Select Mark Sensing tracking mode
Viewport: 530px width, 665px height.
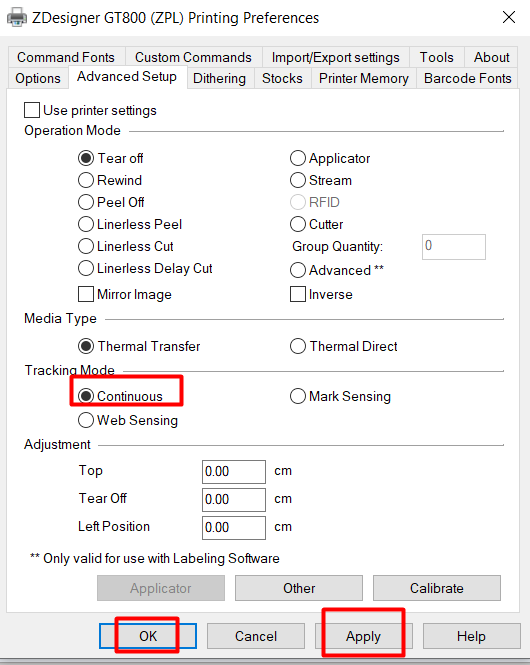pos(298,396)
